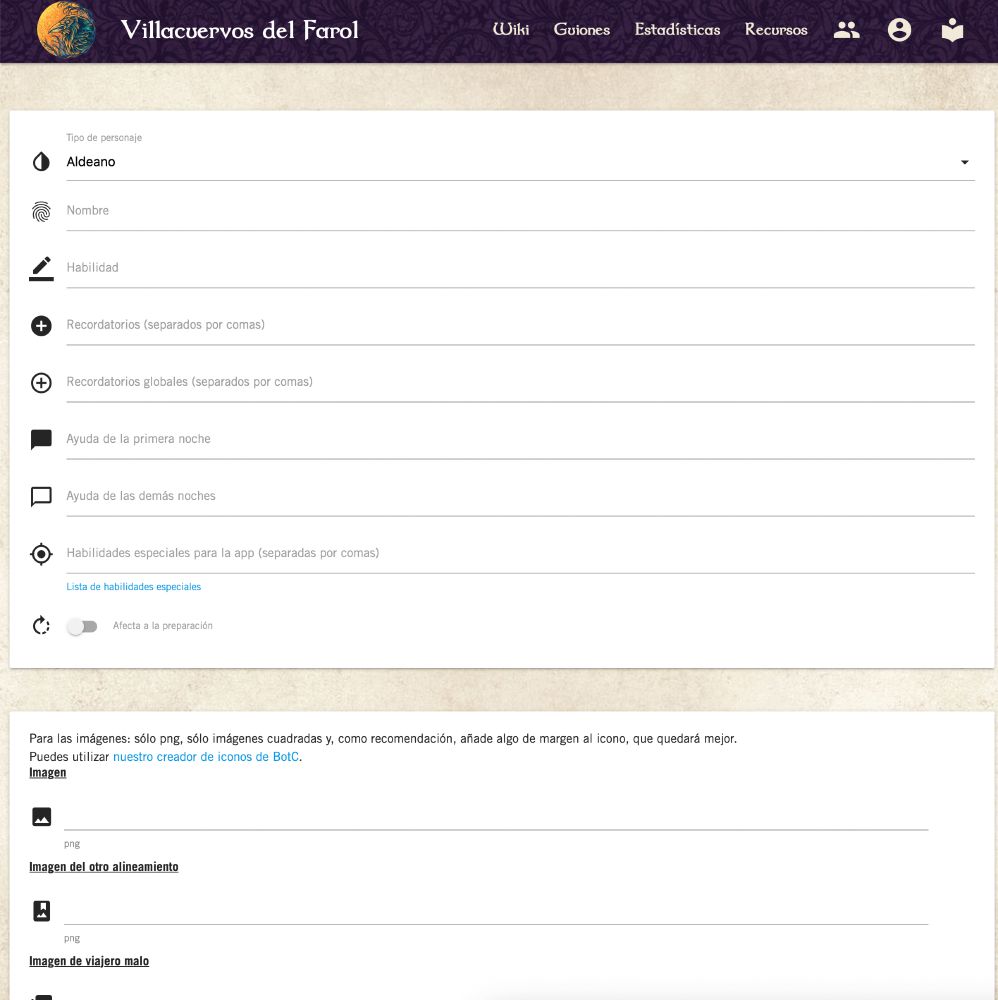Viewport: 998px width, 1000px height.
Task: Click the book reader icon in header
Action: click(x=952, y=30)
